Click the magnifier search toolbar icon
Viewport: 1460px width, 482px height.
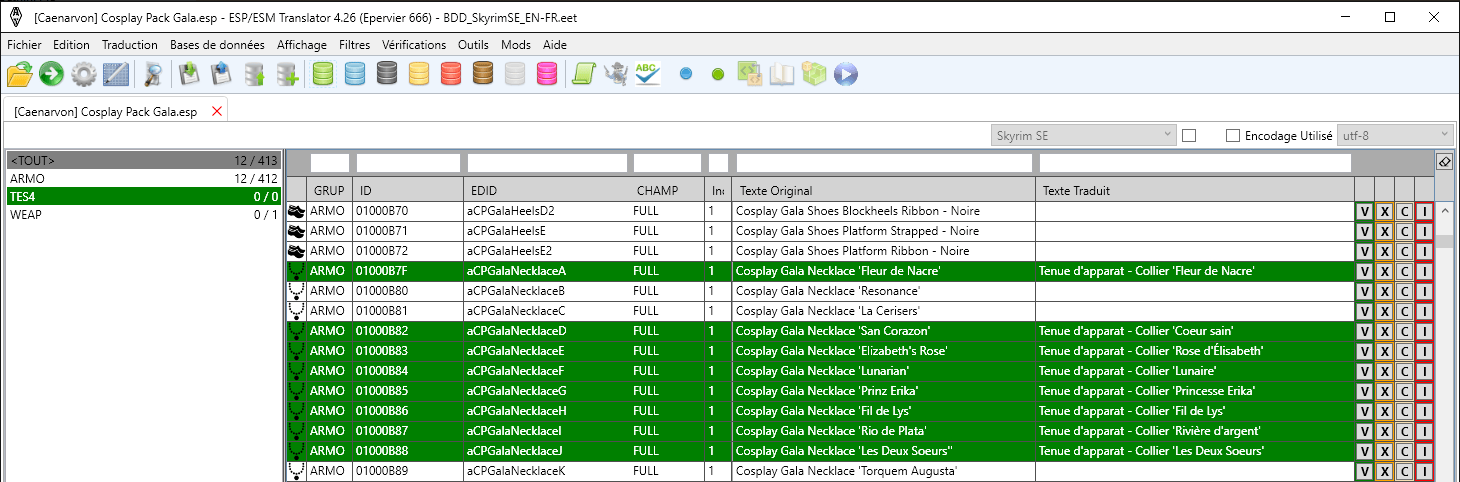[153, 73]
